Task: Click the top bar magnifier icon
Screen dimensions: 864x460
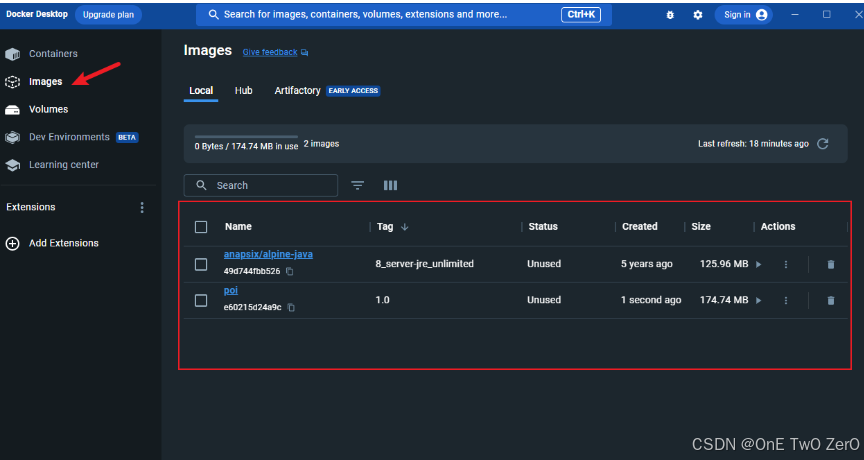Action: point(214,15)
